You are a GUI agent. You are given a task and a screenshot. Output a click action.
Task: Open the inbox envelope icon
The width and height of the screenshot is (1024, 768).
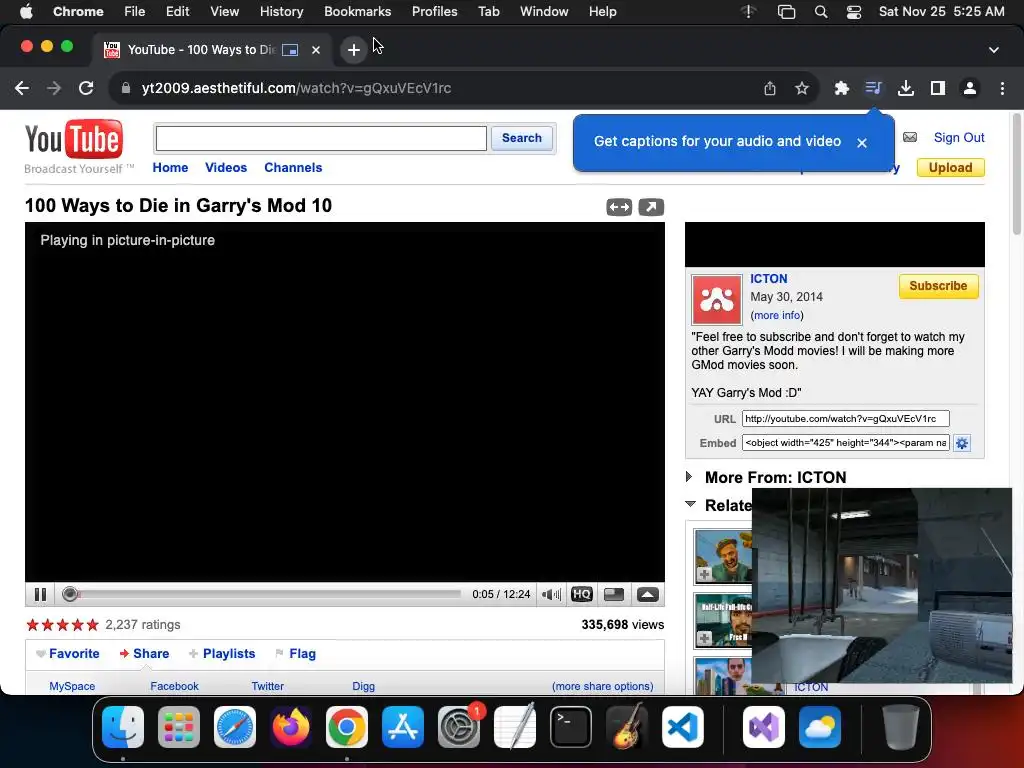point(910,137)
